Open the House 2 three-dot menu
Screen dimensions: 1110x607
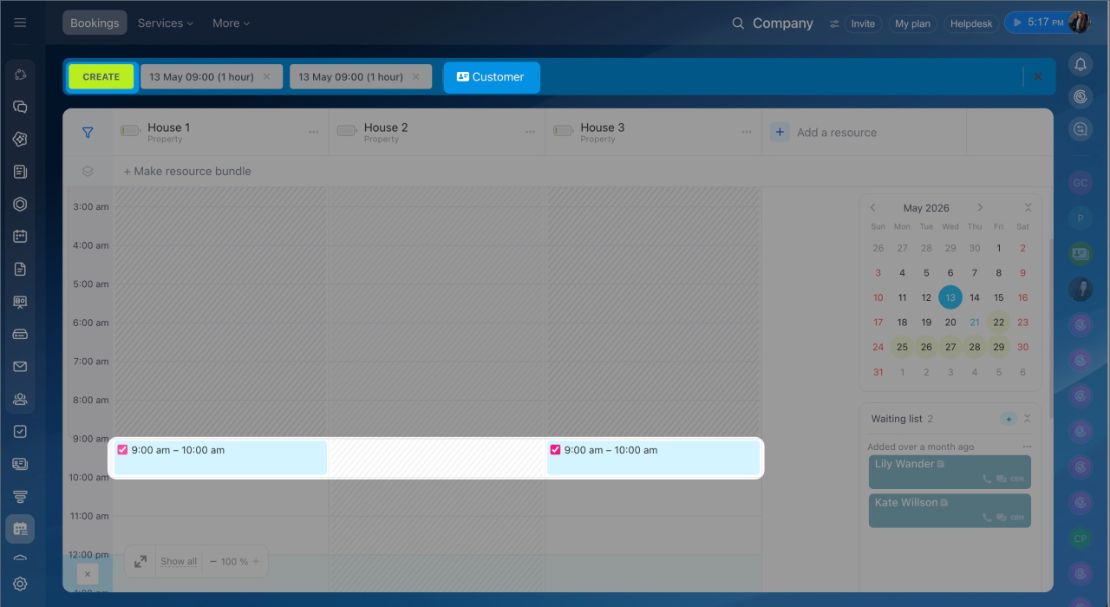(530, 132)
